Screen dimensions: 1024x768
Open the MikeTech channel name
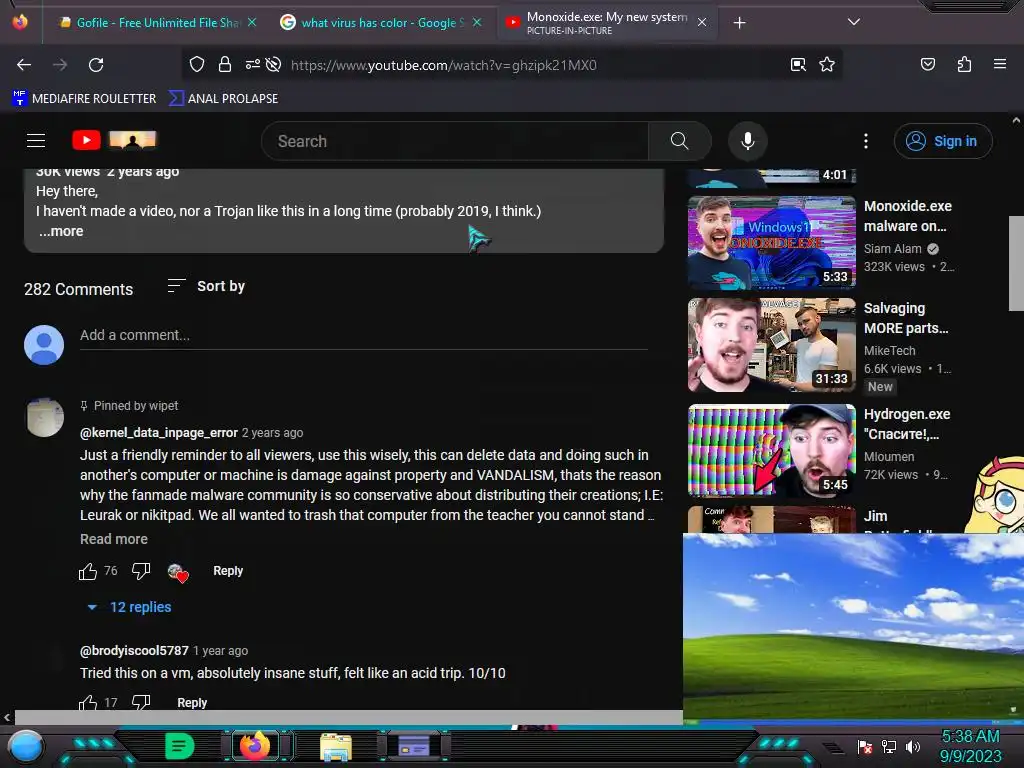(x=889, y=351)
